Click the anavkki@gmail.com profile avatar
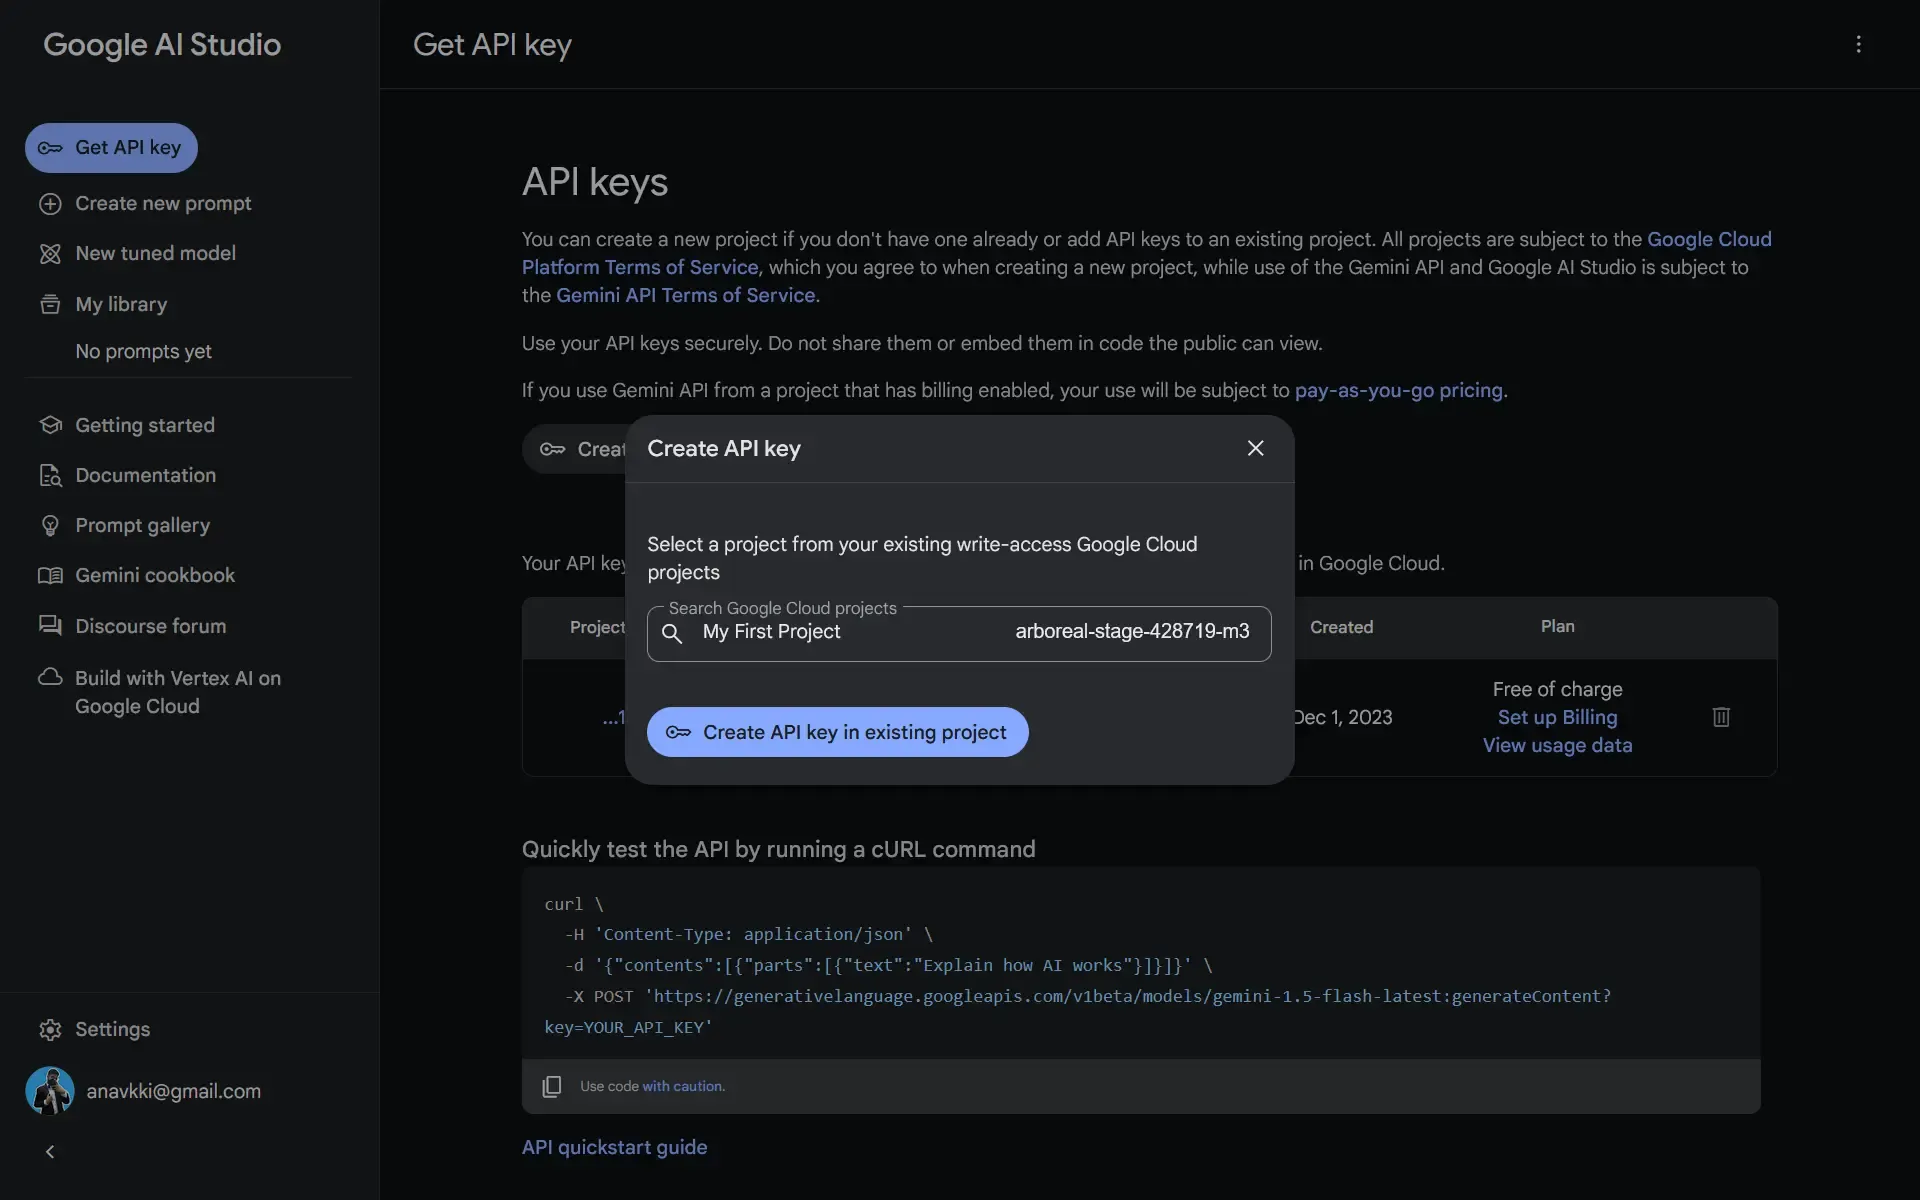 click(x=51, y=1090)
